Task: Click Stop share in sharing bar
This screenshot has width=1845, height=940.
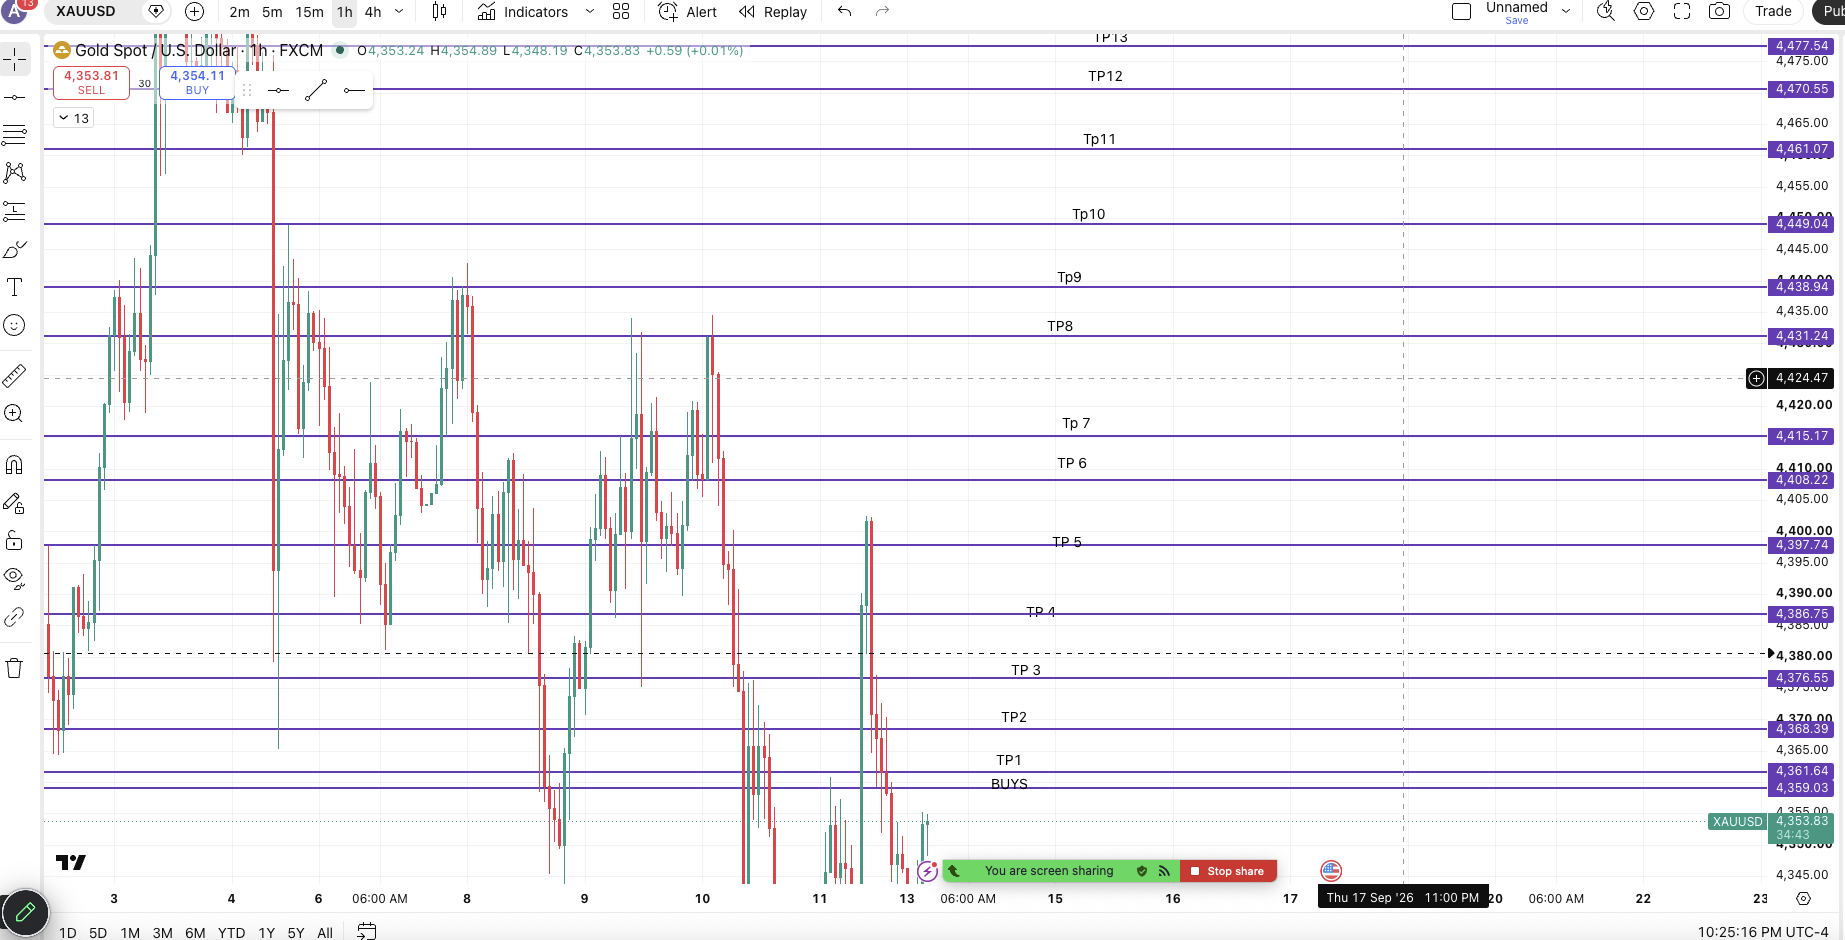Action: (x=1228, y=871)
